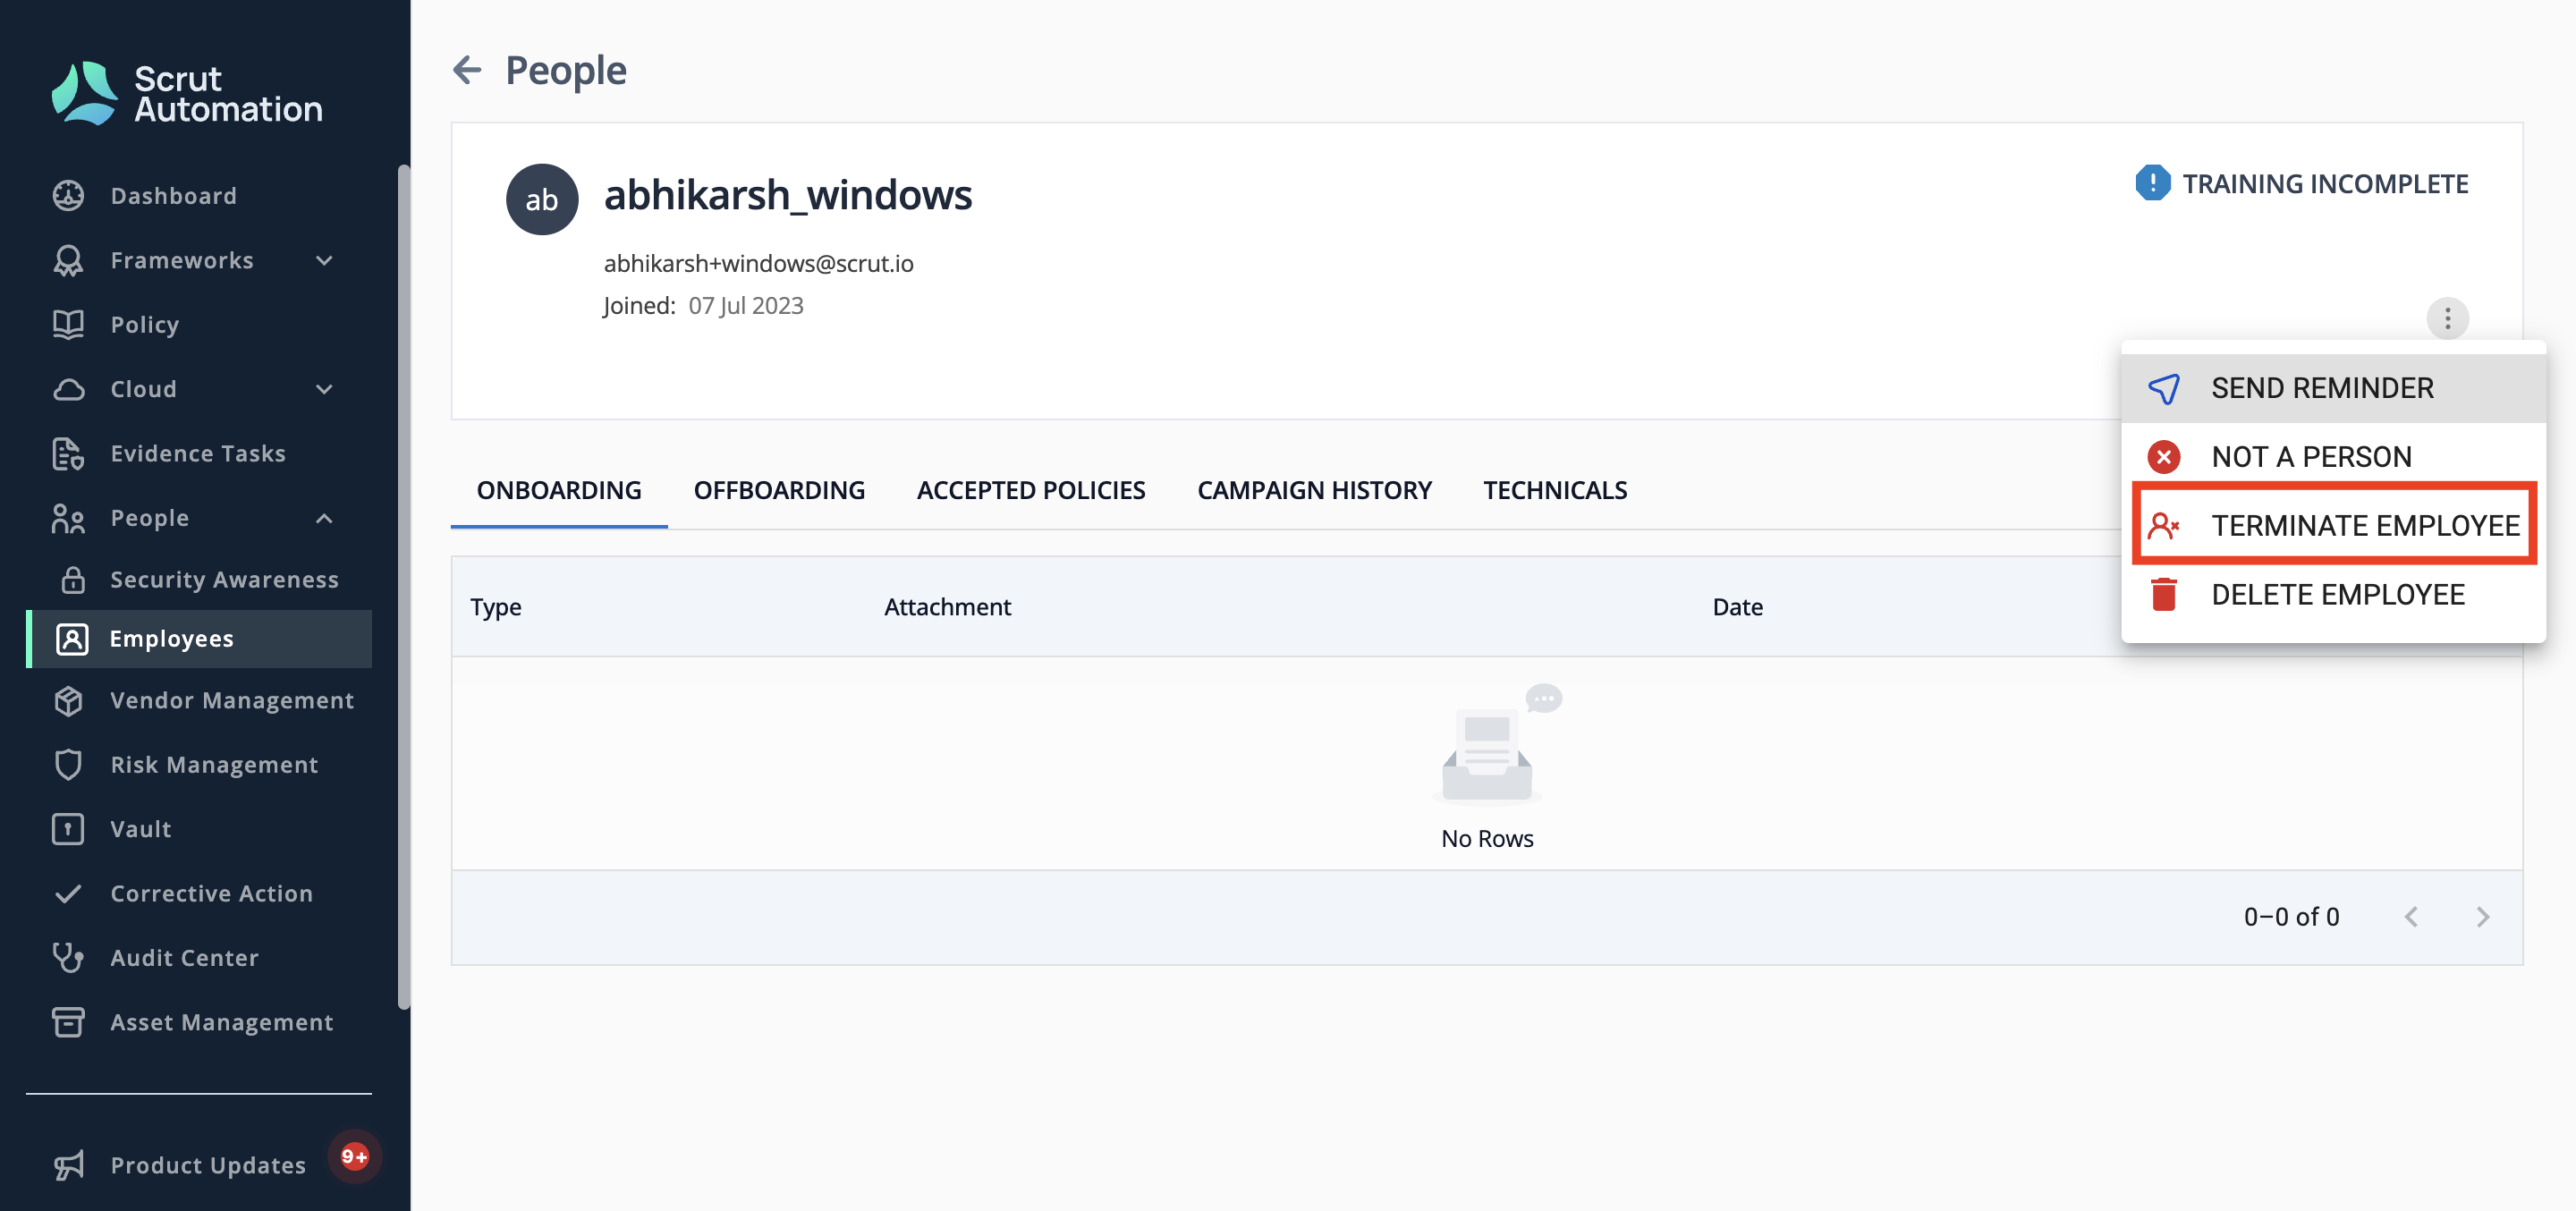The height and width of the screenshot is (1211, 2576).
Task: Open the Campaign History tab
Action: [x=1314, y=491]
